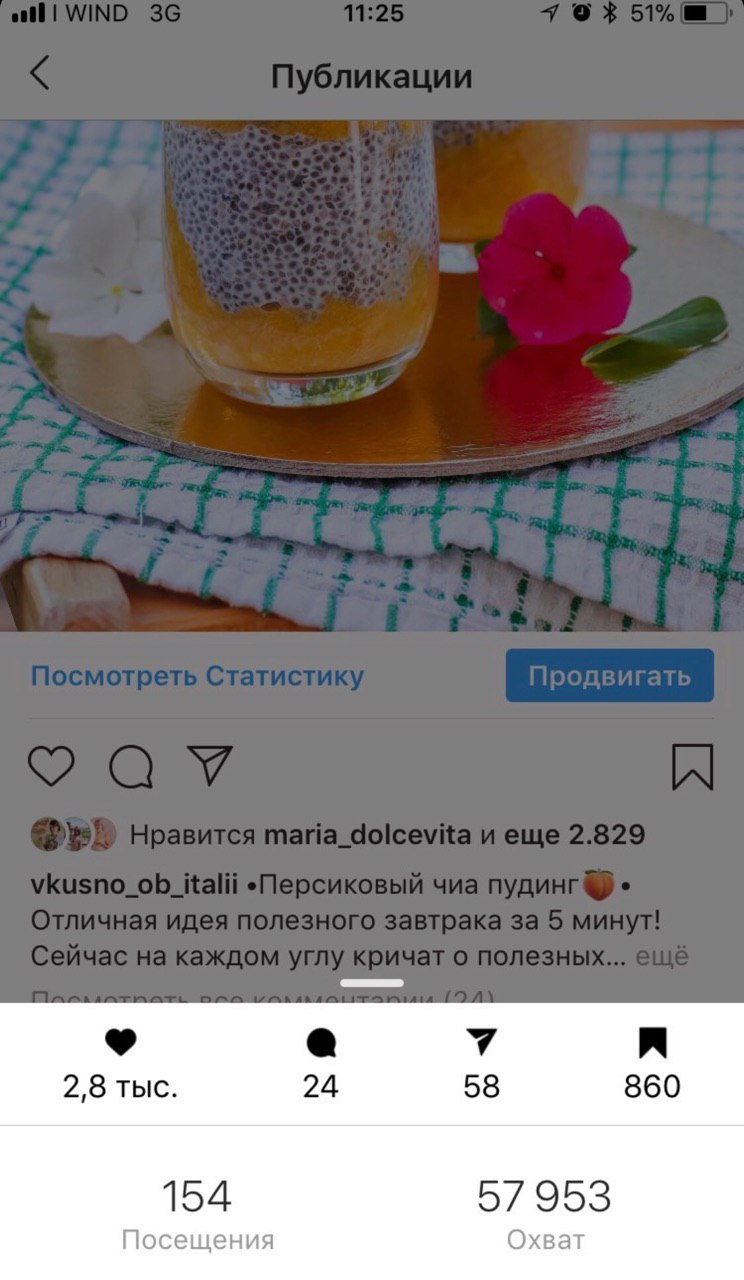Viewport: 744px width, 1280px height.
Task: Save the post with the bookmark outline icon
Action: (x=692, y=768)
